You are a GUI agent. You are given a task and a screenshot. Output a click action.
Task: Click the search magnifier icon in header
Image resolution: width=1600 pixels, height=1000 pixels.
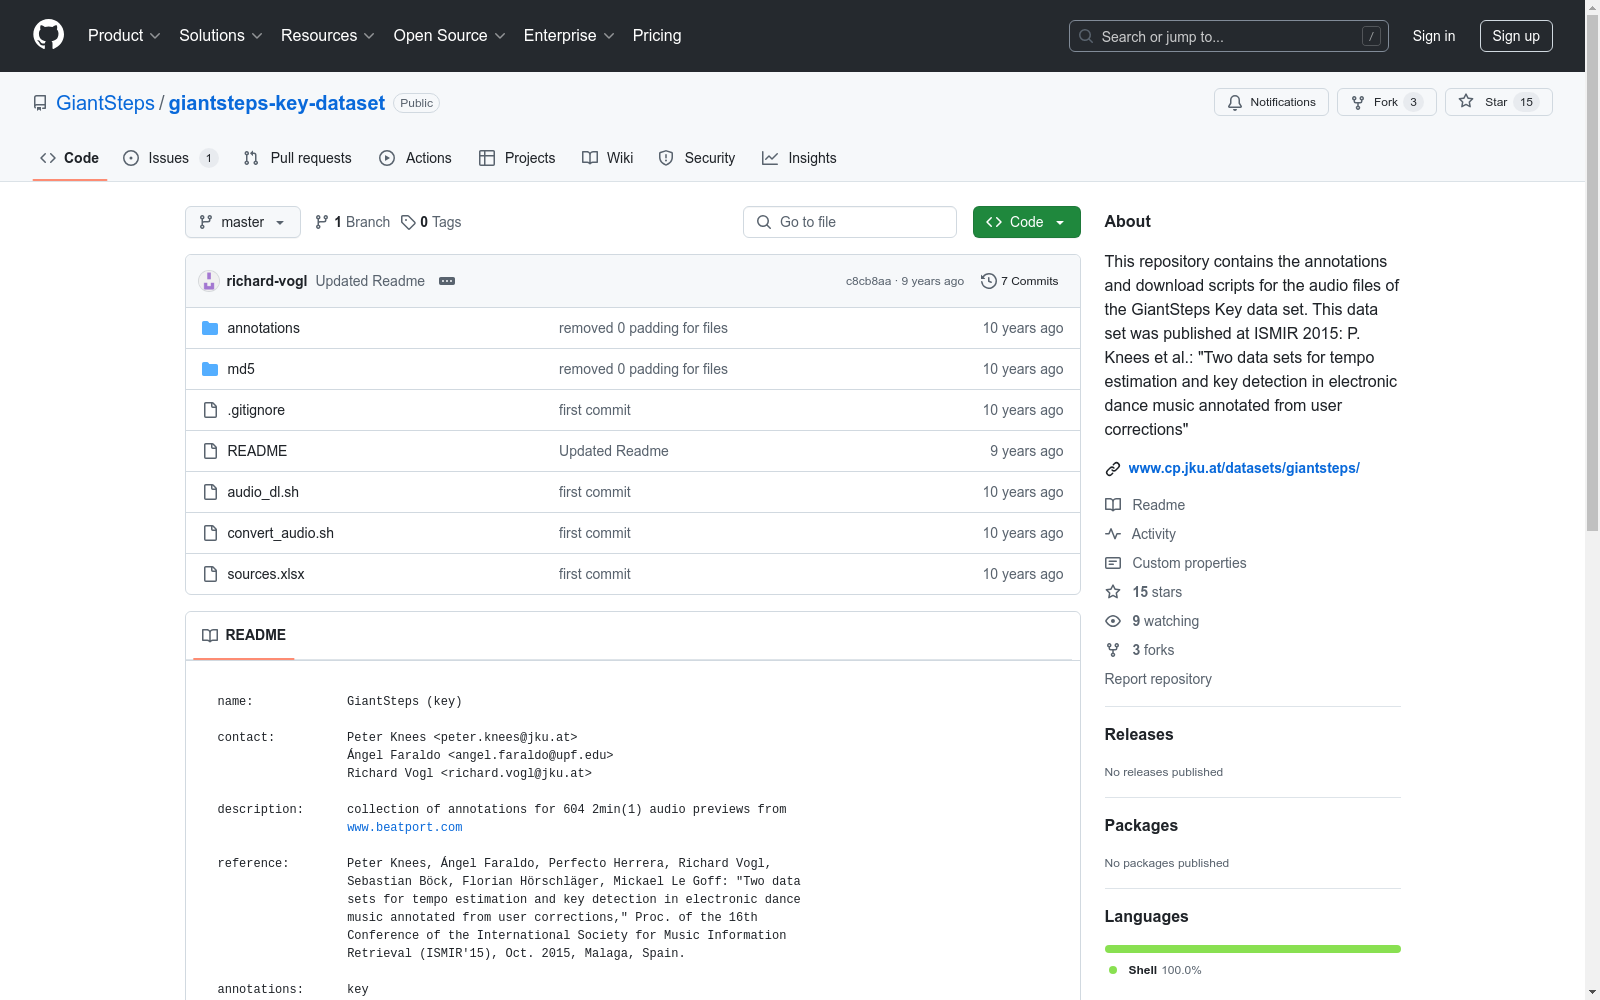tap(1086, 36)
